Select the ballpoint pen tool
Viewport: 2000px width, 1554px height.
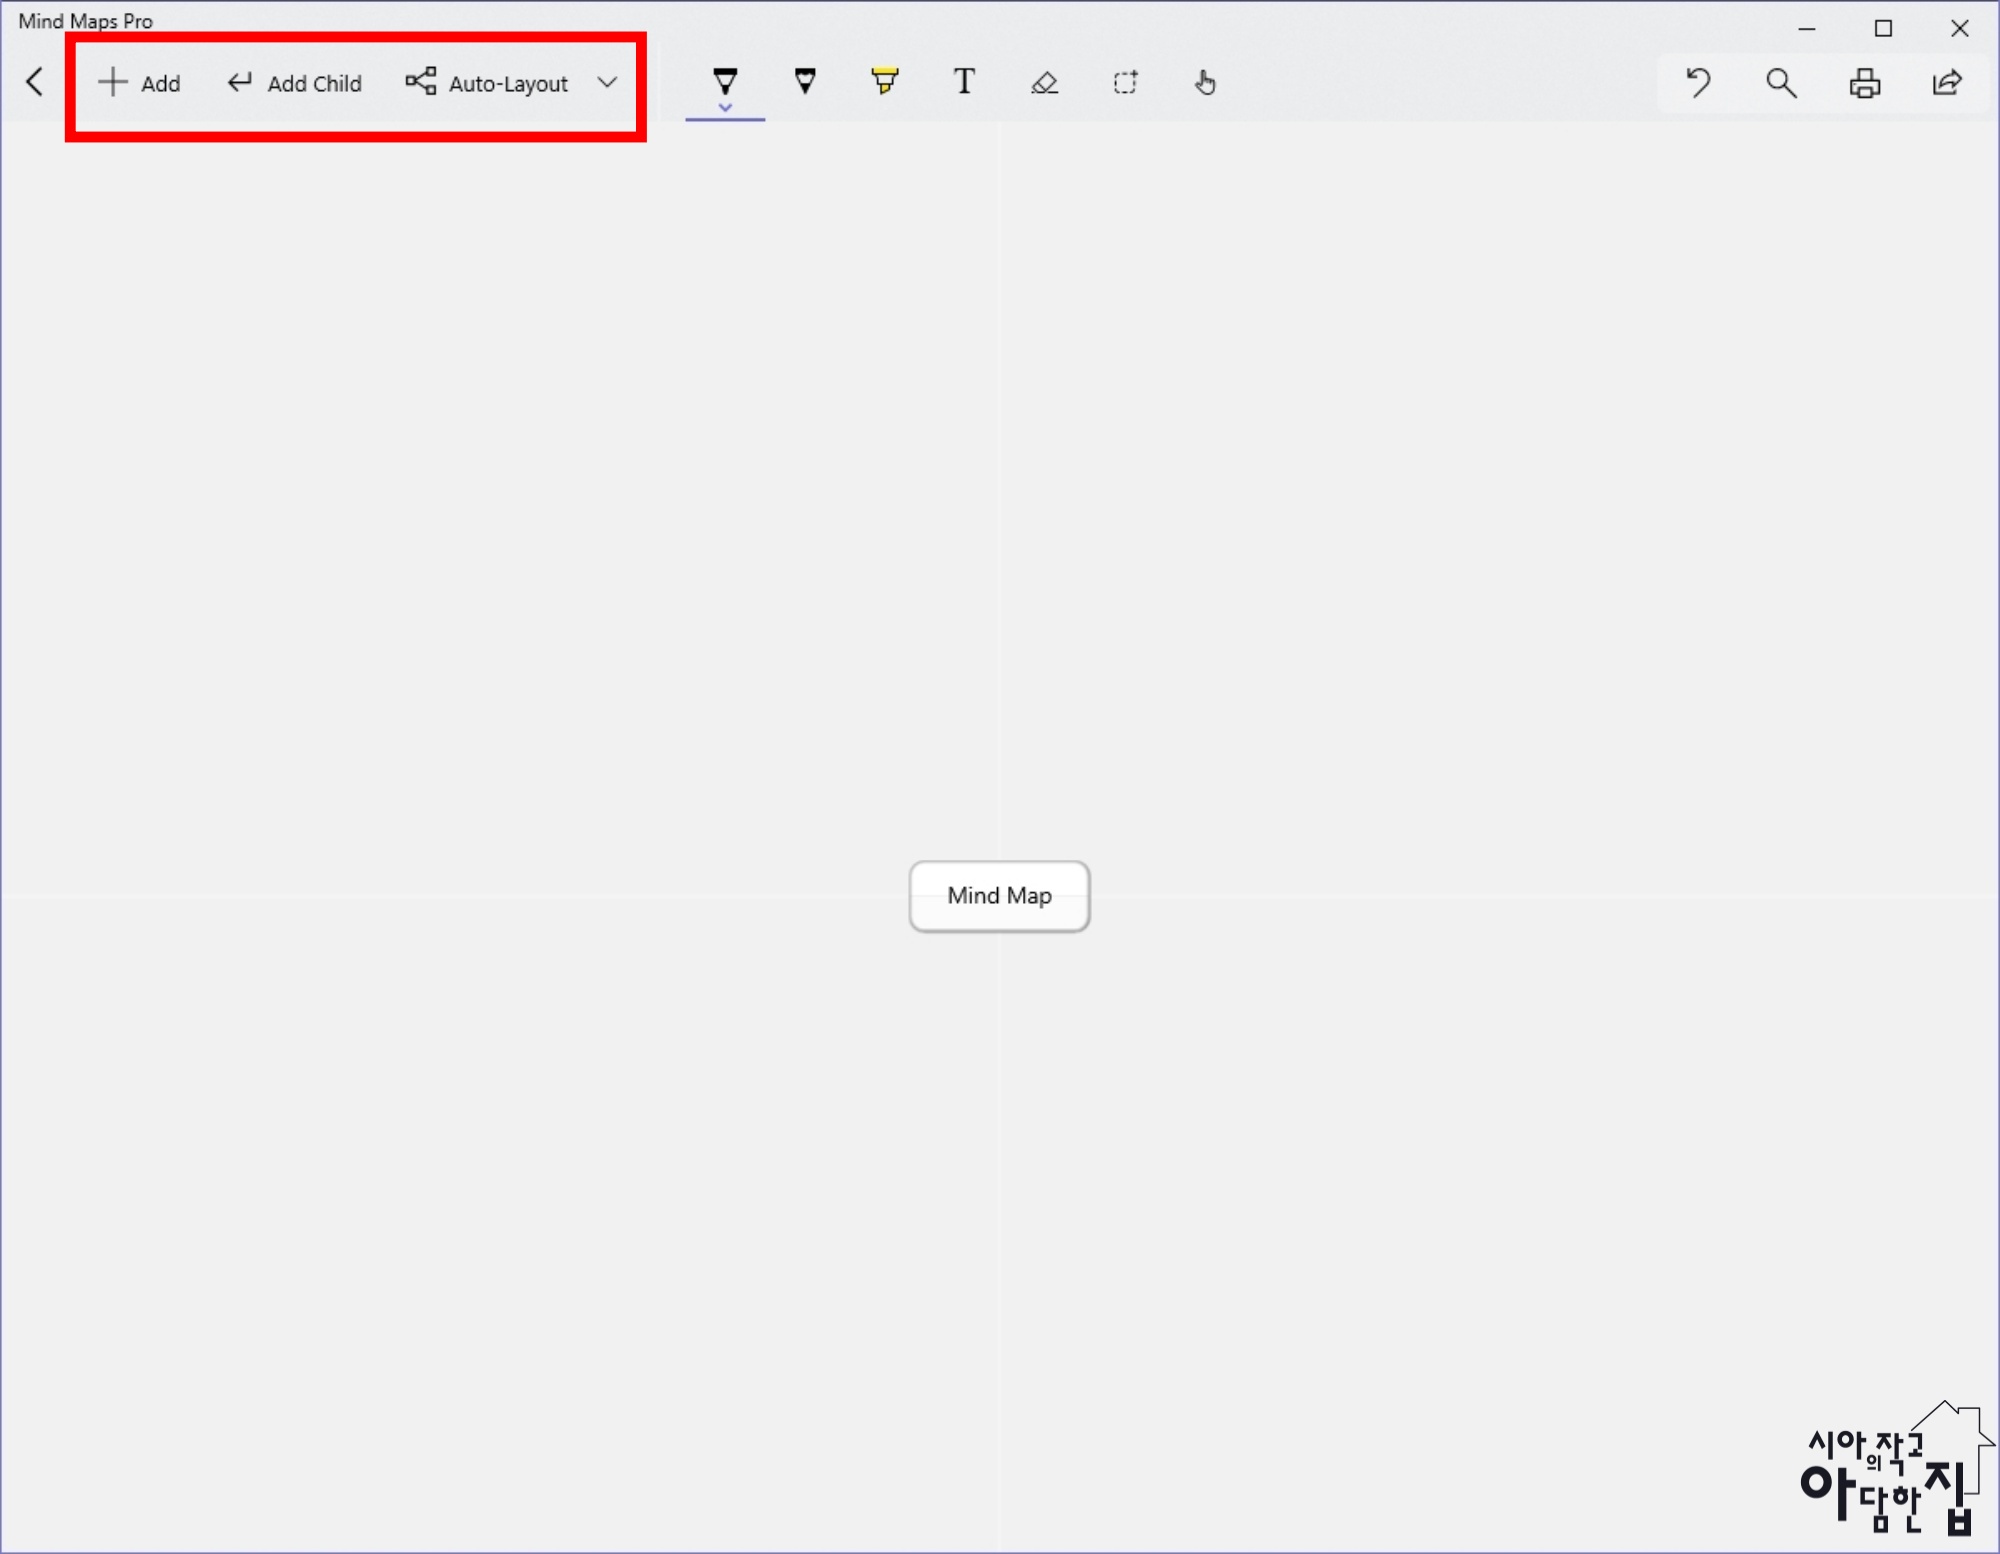725,80
